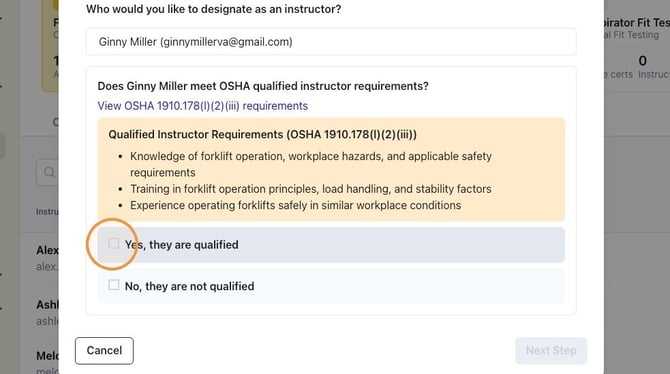This screenshot has width=670, height=374.
Task: Click the 'Experience operating forklifts safely' bullet
Action: 296,206
